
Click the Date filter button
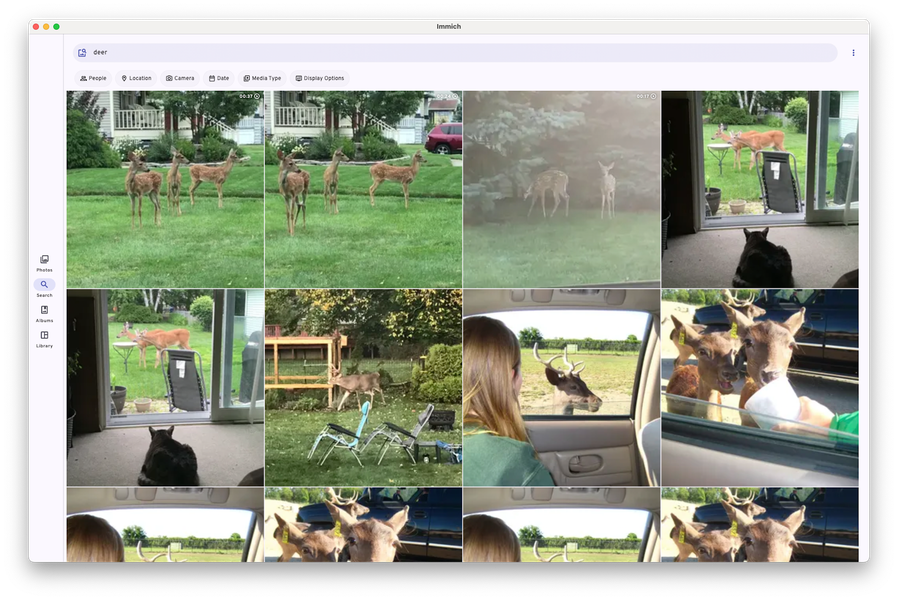point(218,78)
